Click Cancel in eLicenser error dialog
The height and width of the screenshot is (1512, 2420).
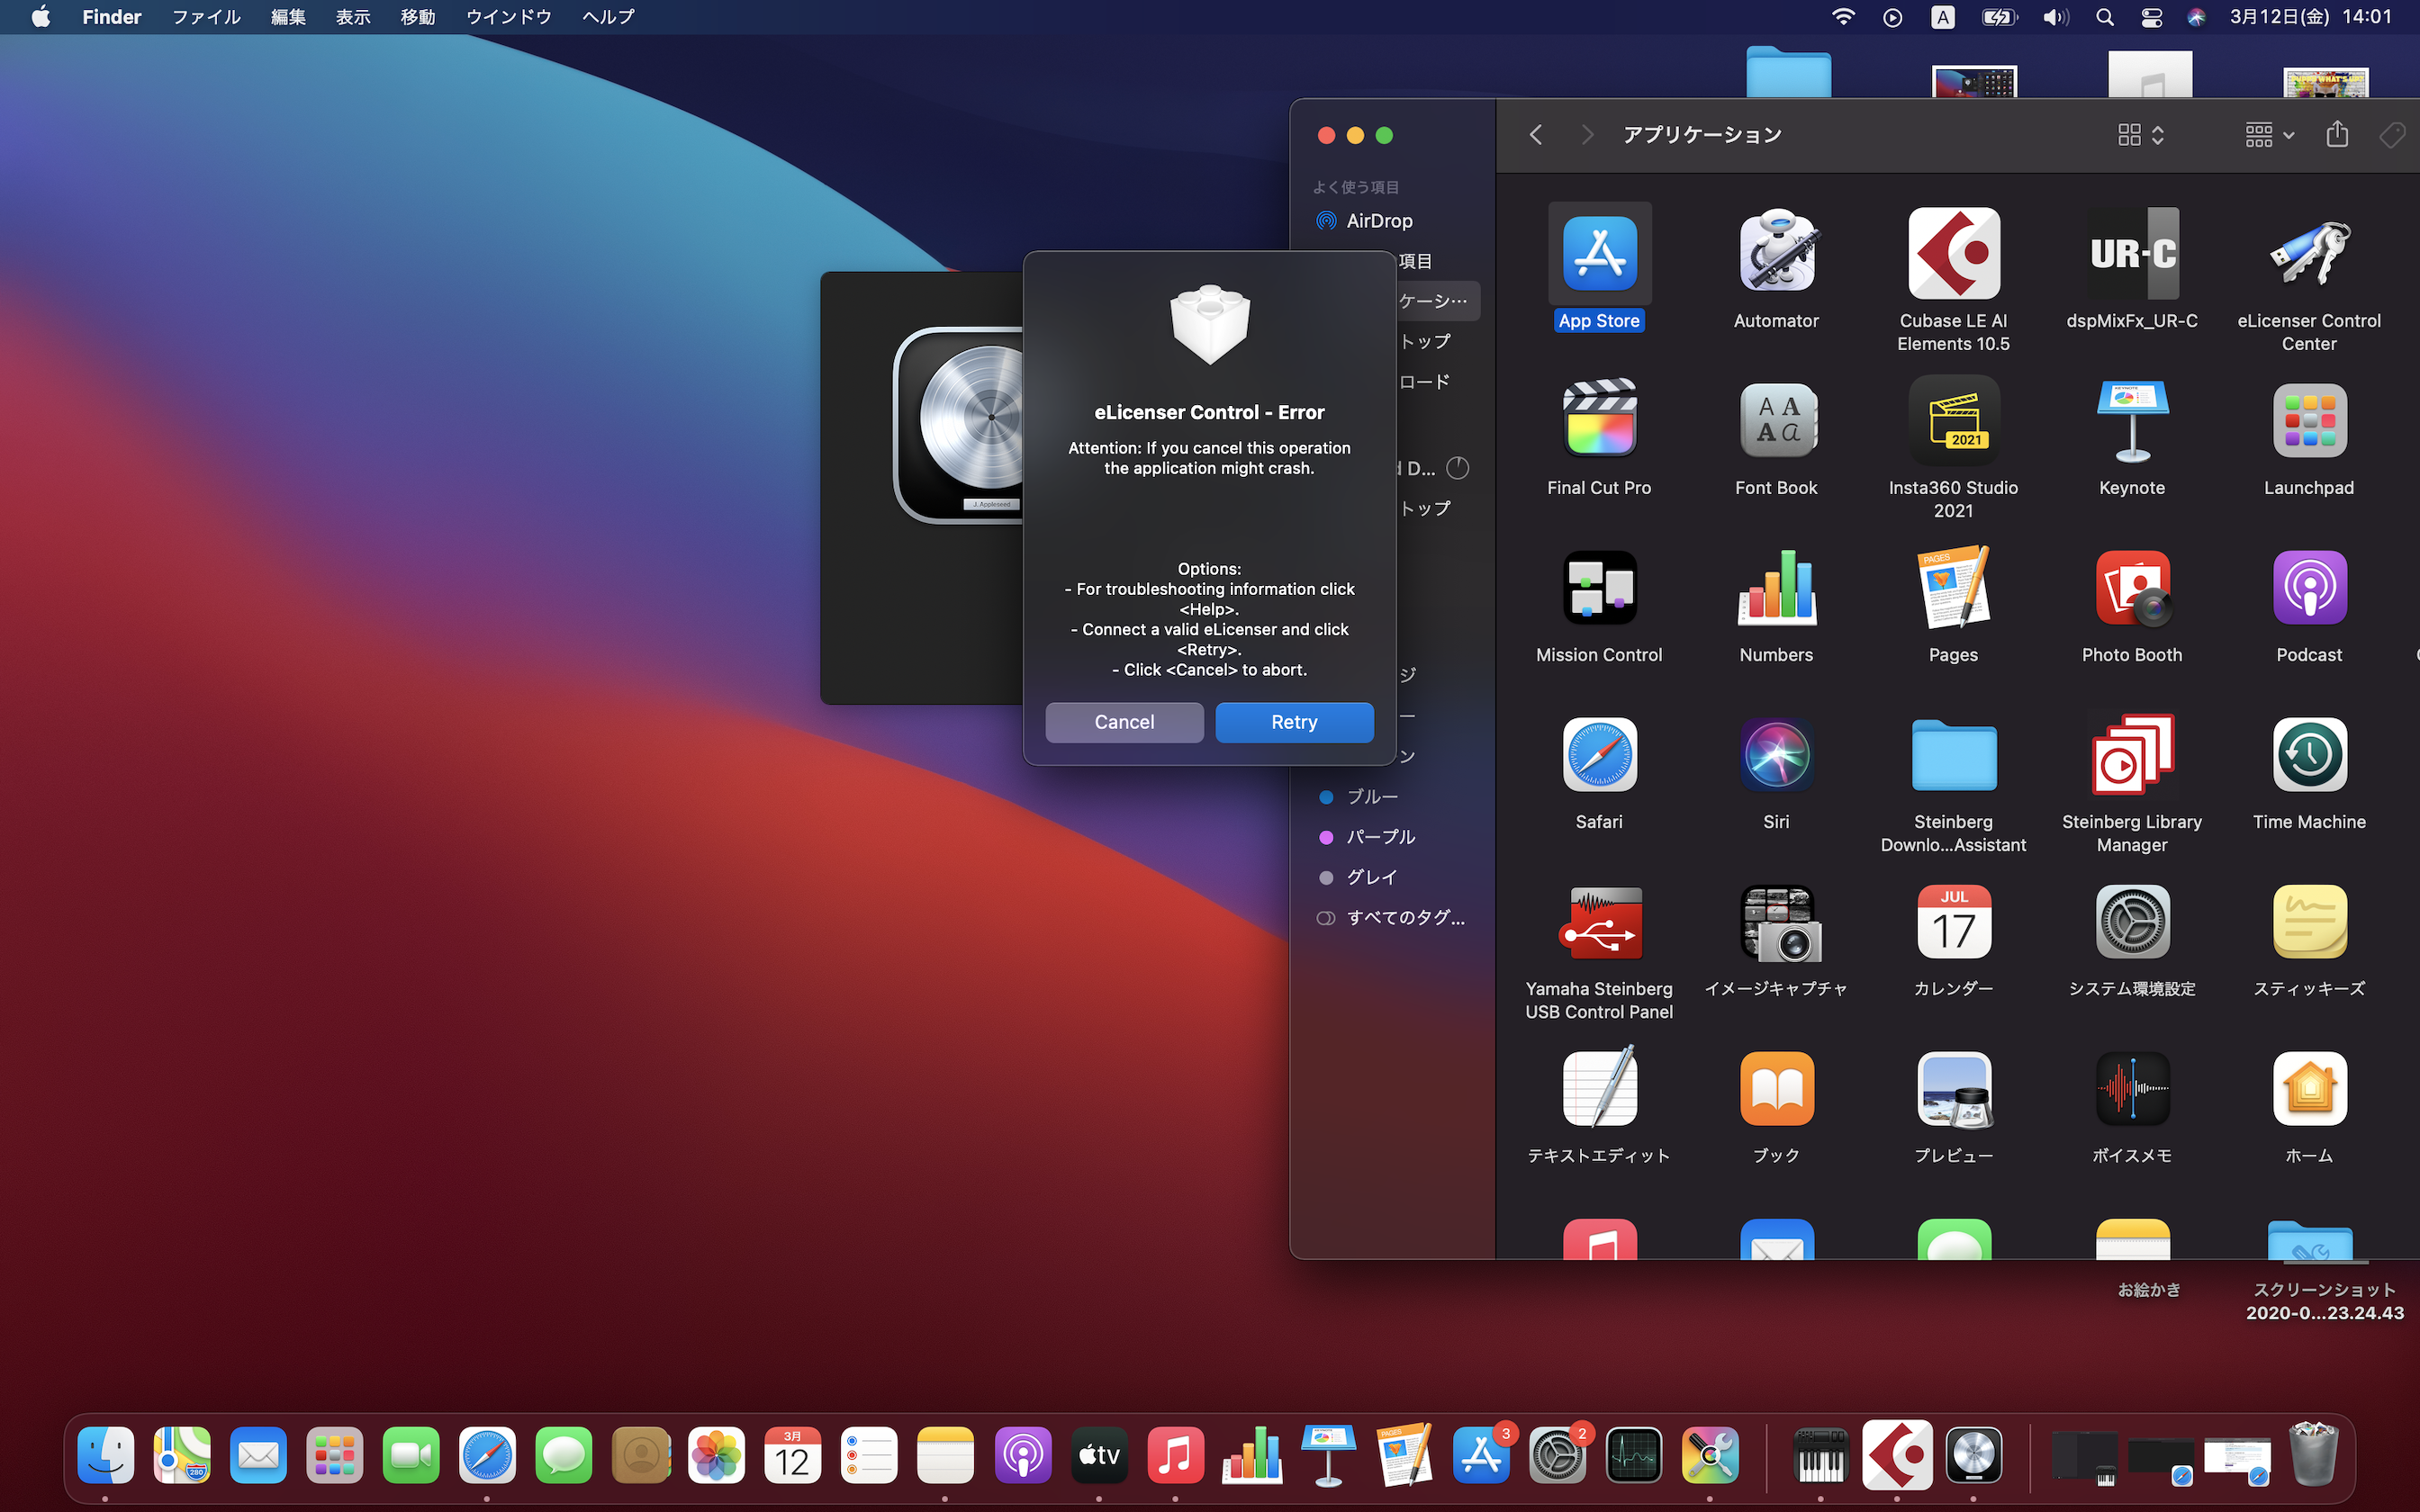coord(1124,722)
